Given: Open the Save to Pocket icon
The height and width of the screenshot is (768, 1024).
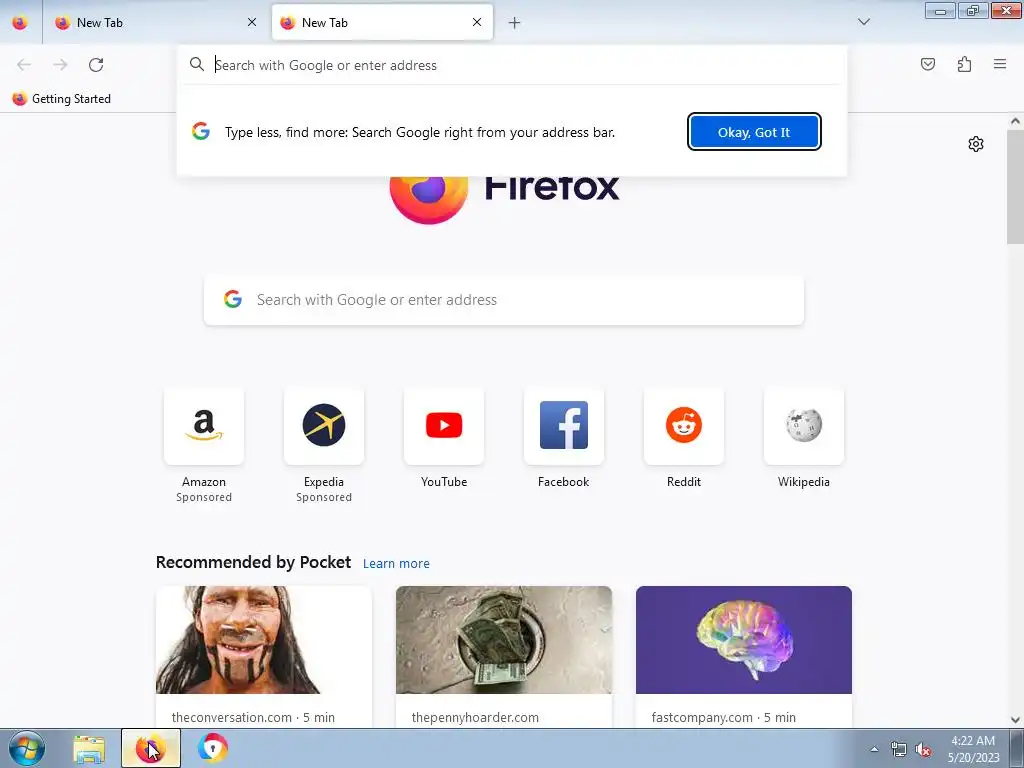Looking at the screenshot, I should (927, 64).
